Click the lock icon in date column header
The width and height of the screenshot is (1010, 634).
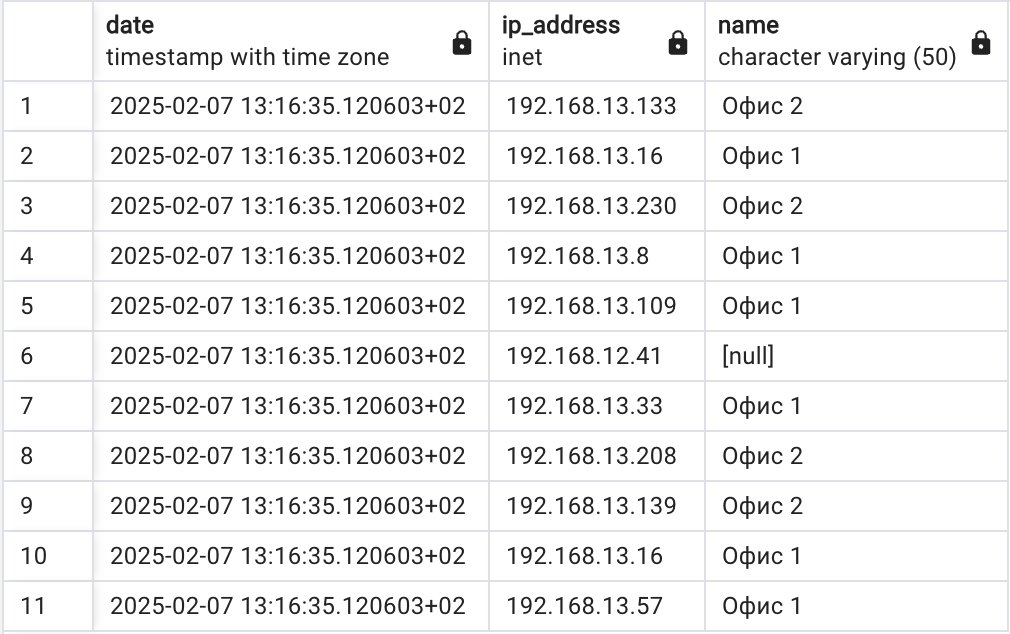(462, 43)
